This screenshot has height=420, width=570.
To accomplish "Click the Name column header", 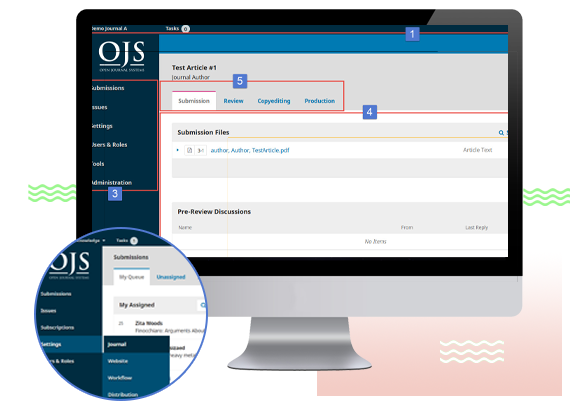I will coord(185,227).
